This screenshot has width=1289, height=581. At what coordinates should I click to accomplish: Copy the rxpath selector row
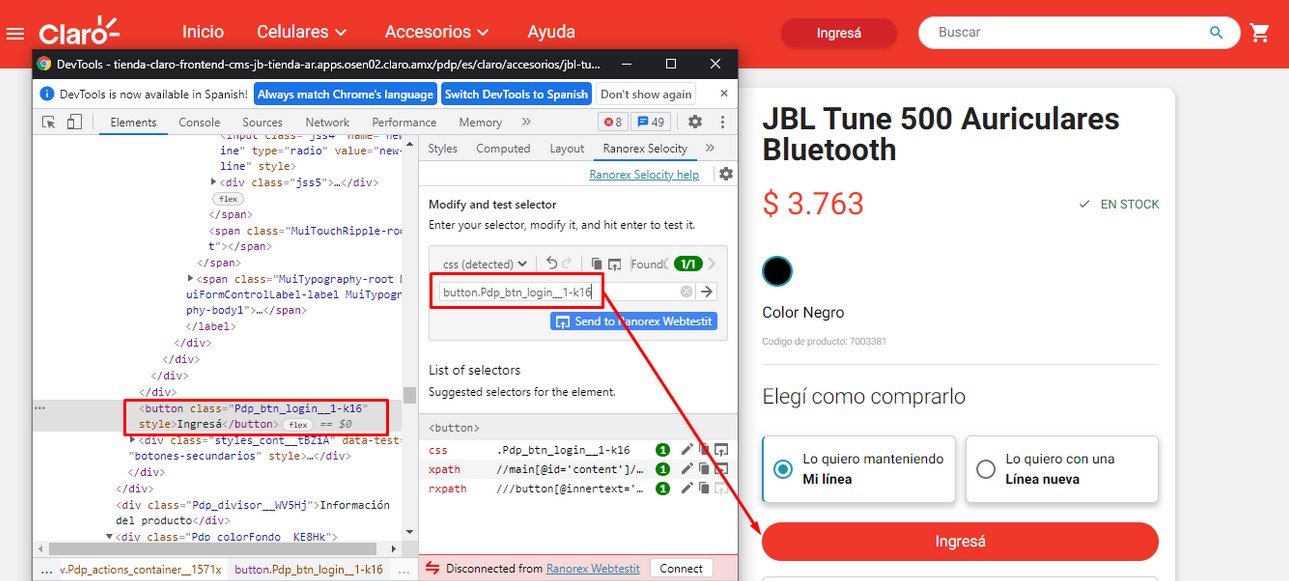[x=704, y=488]
